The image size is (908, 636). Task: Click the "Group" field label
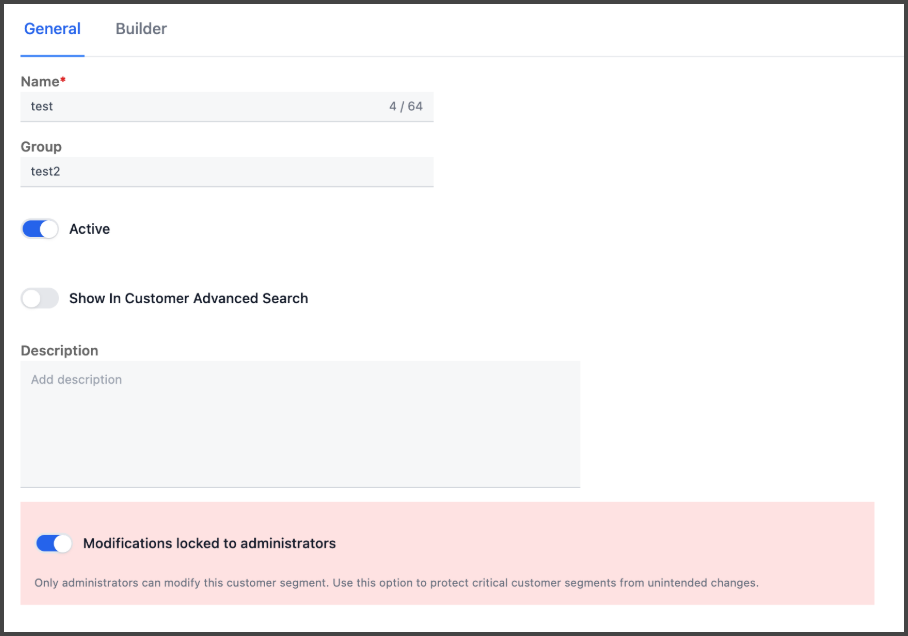tap(41, 147)
